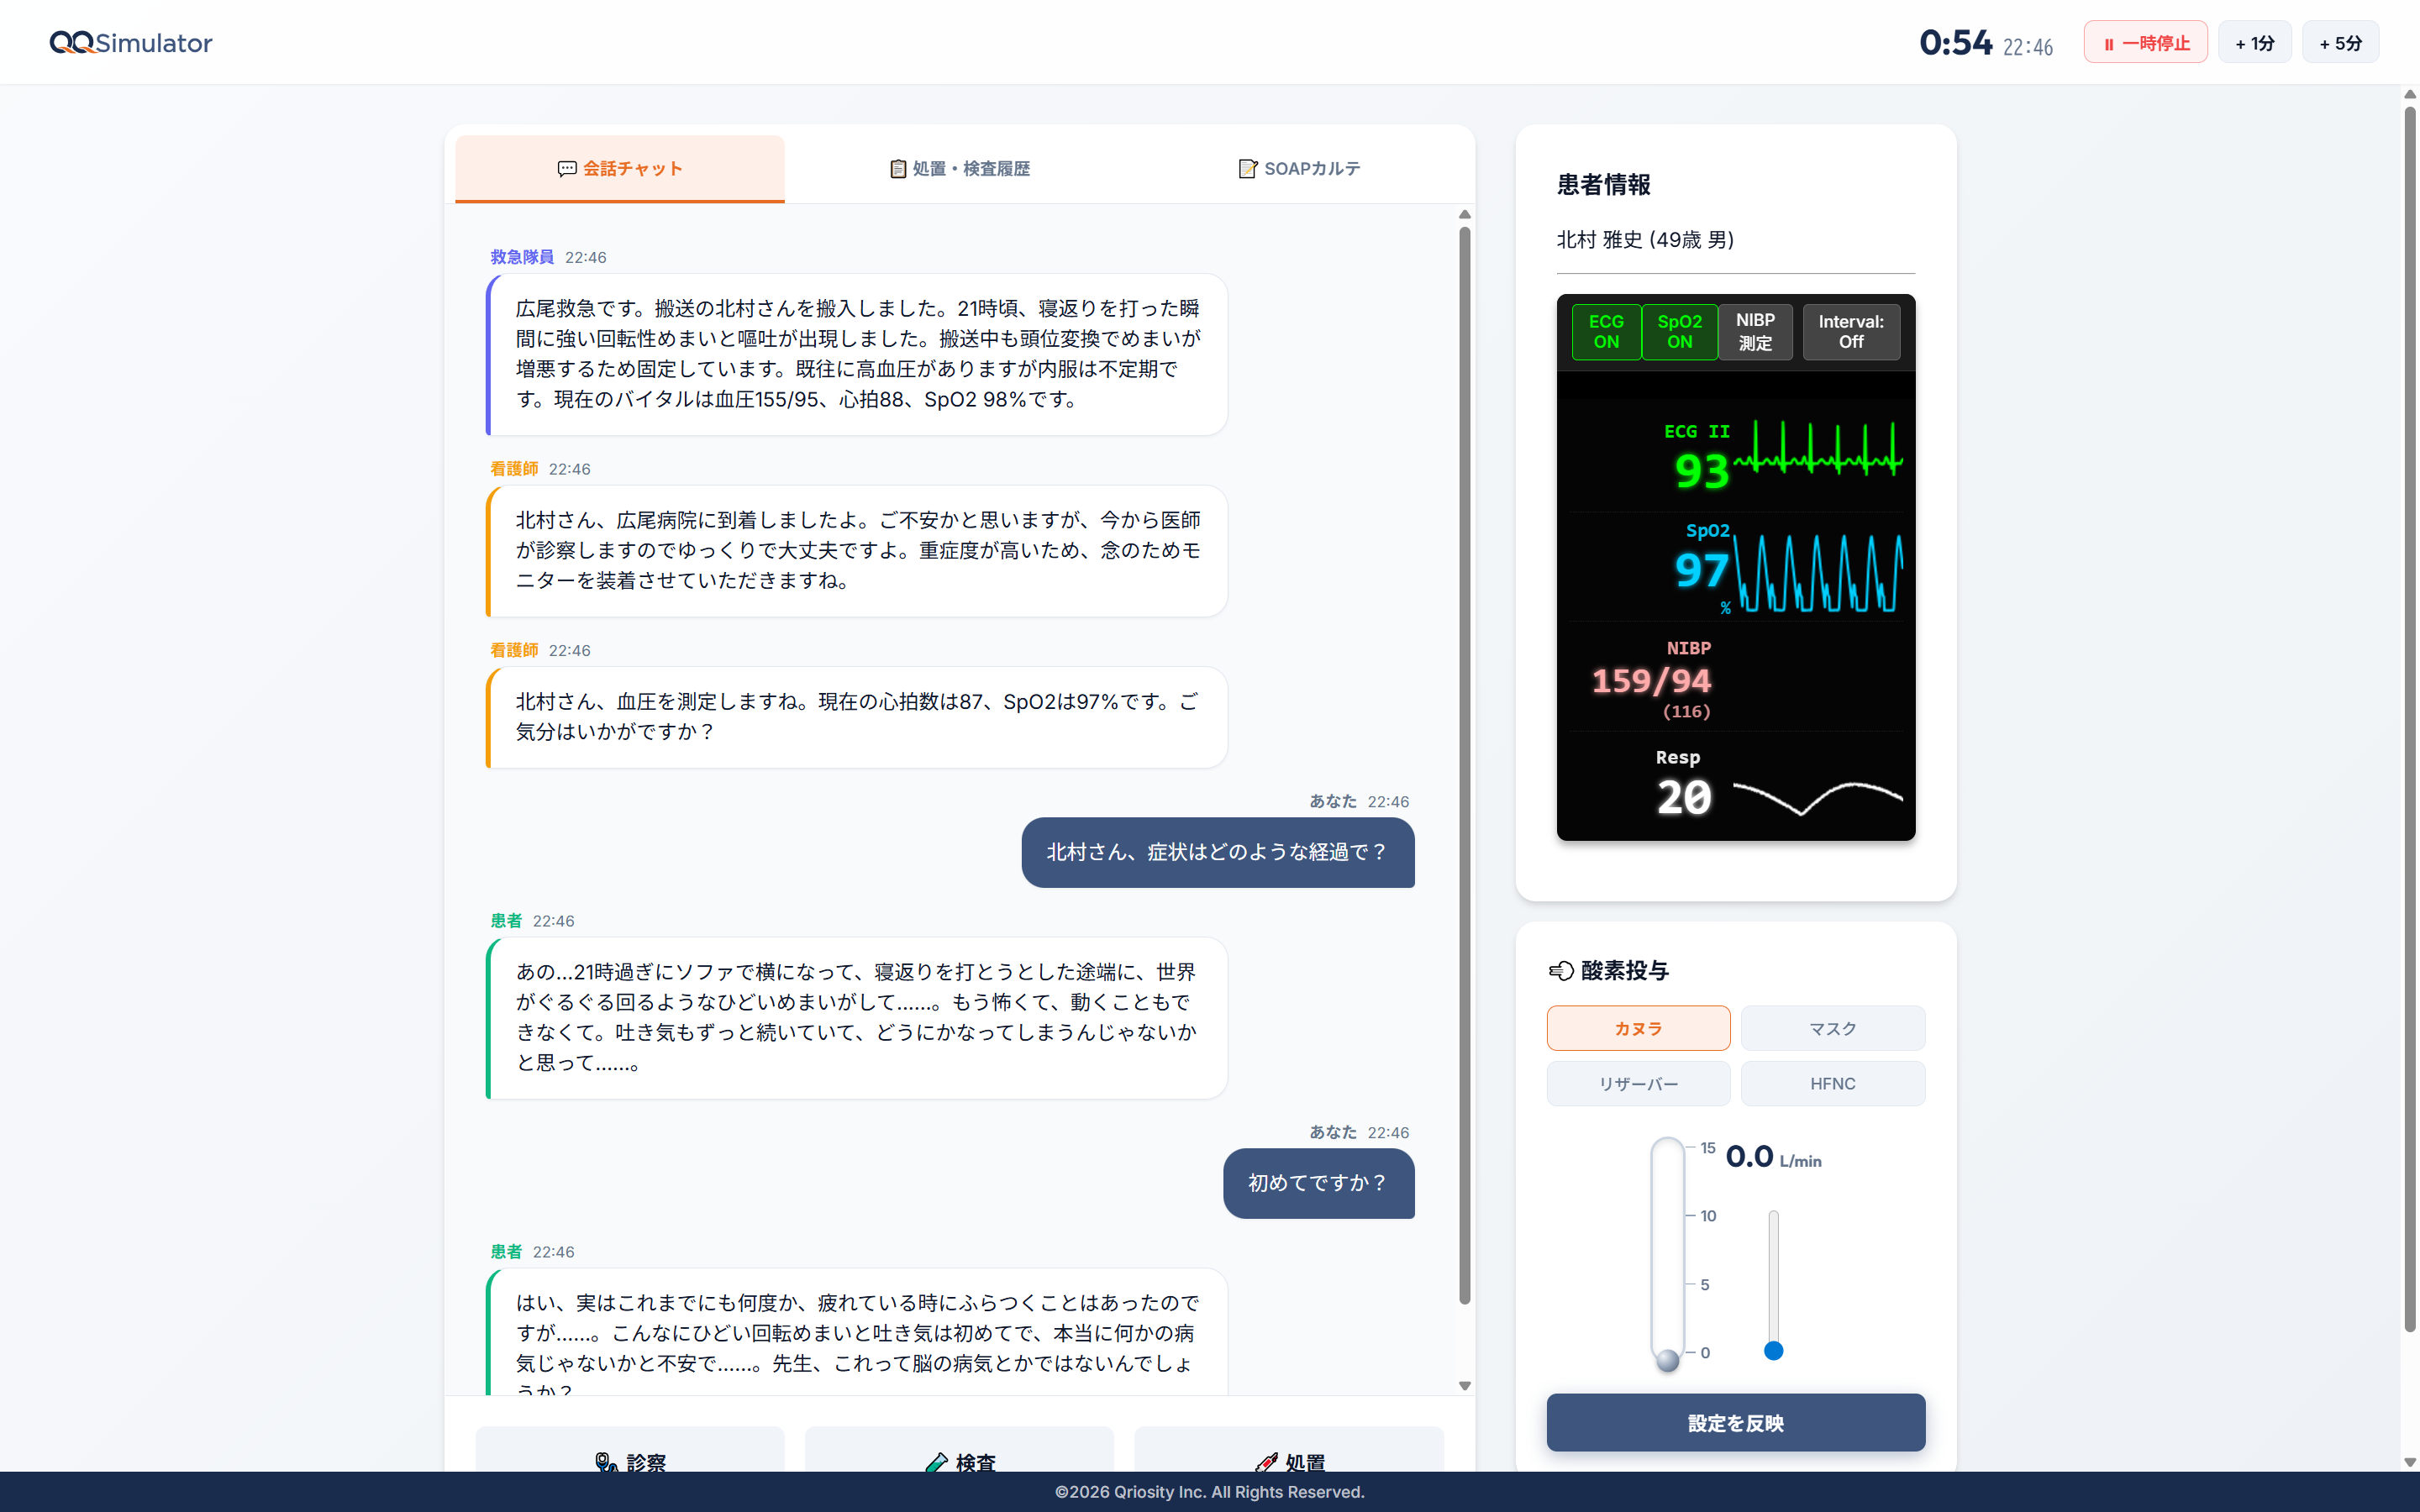Select the stethoscope 診察 icon
Screen dimensions: 2420x1512
click(606, 1461)
